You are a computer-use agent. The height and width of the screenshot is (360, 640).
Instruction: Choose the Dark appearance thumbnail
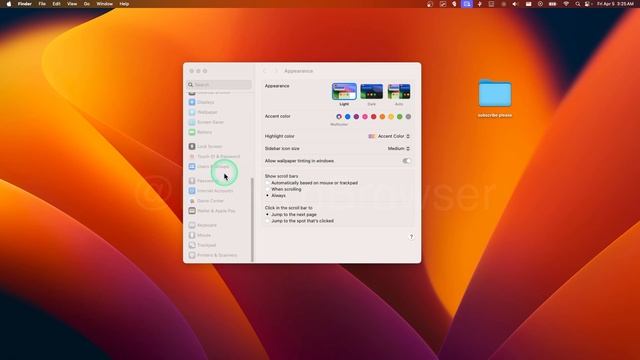[x=371, y=92]
